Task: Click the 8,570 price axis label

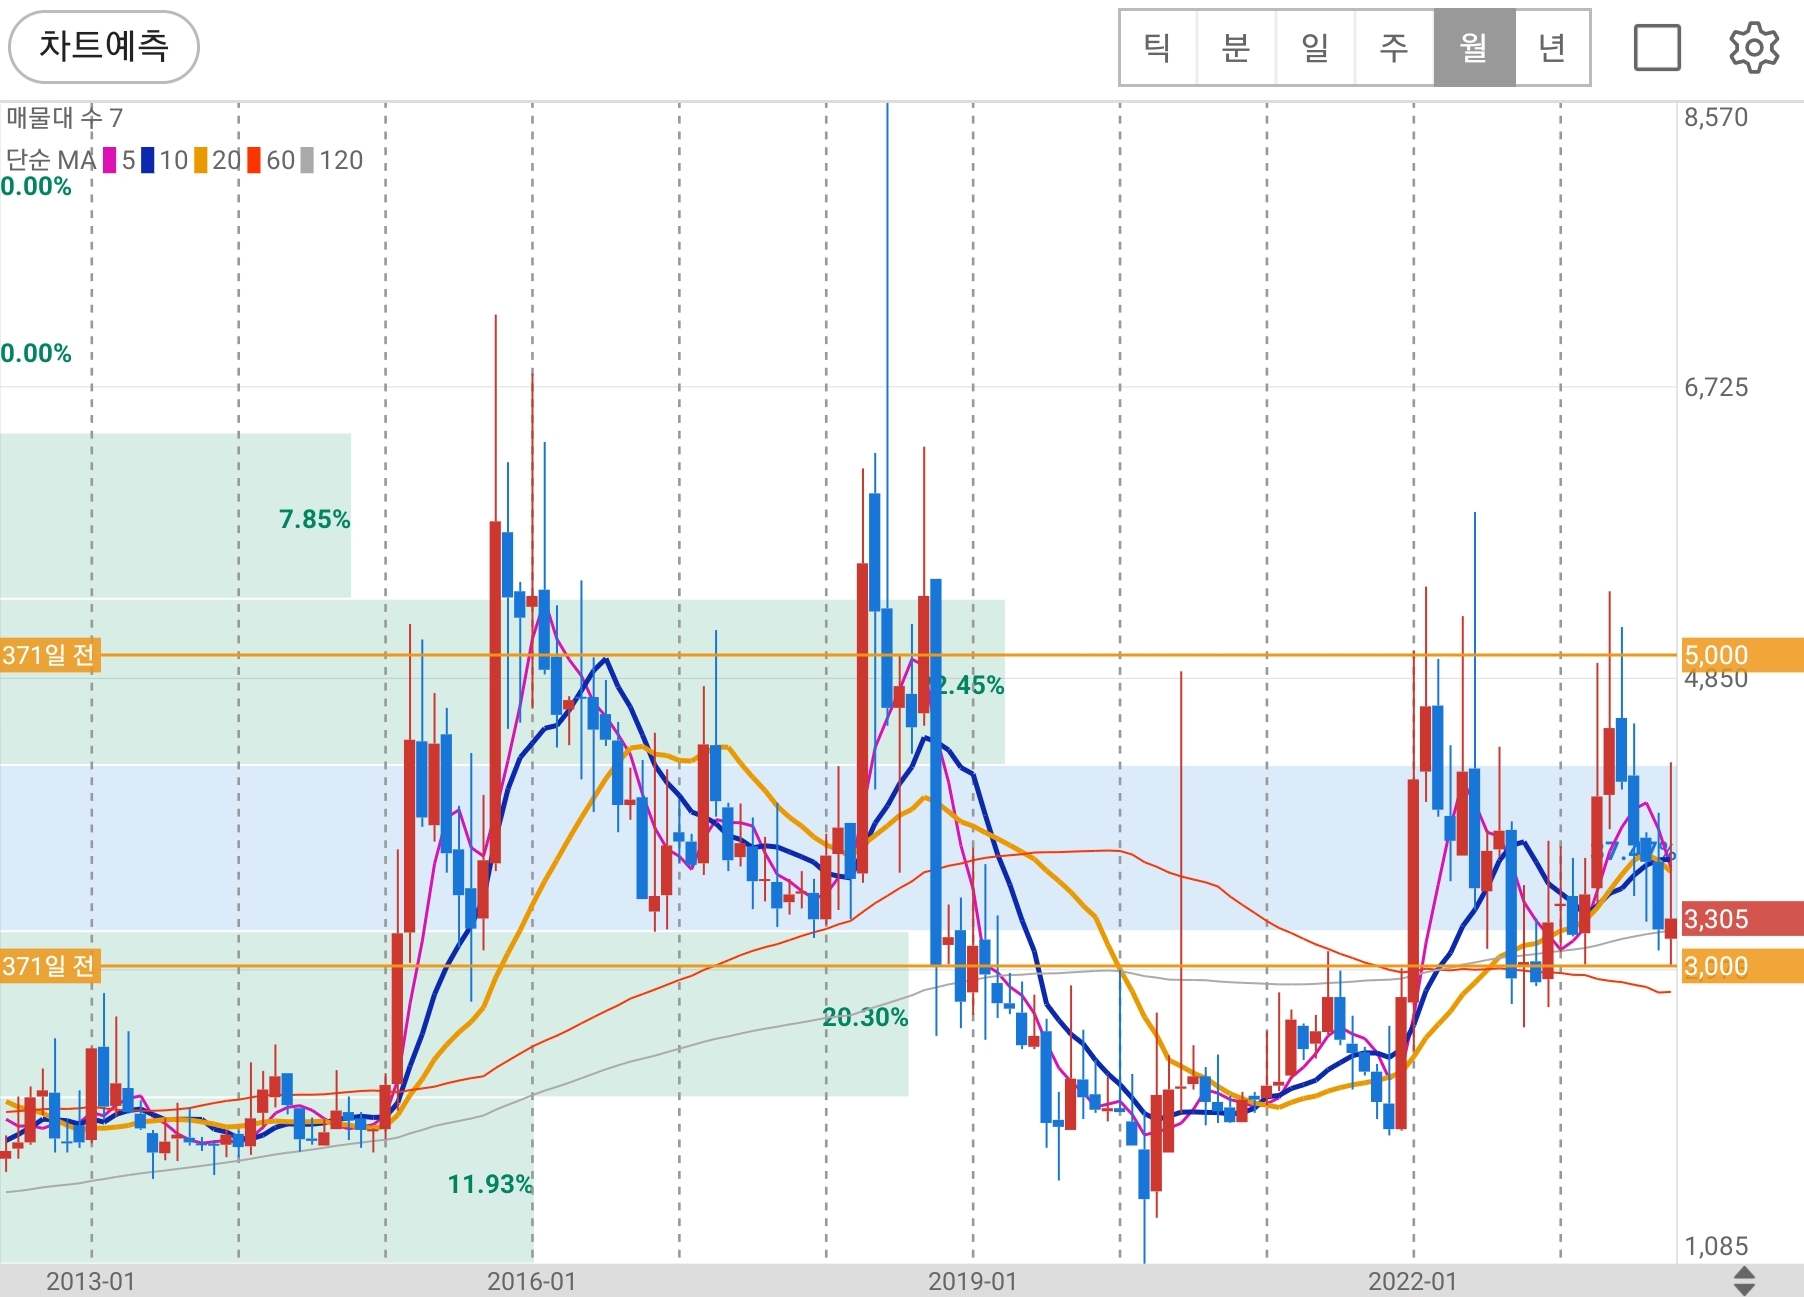Action: click(1717, 118)
